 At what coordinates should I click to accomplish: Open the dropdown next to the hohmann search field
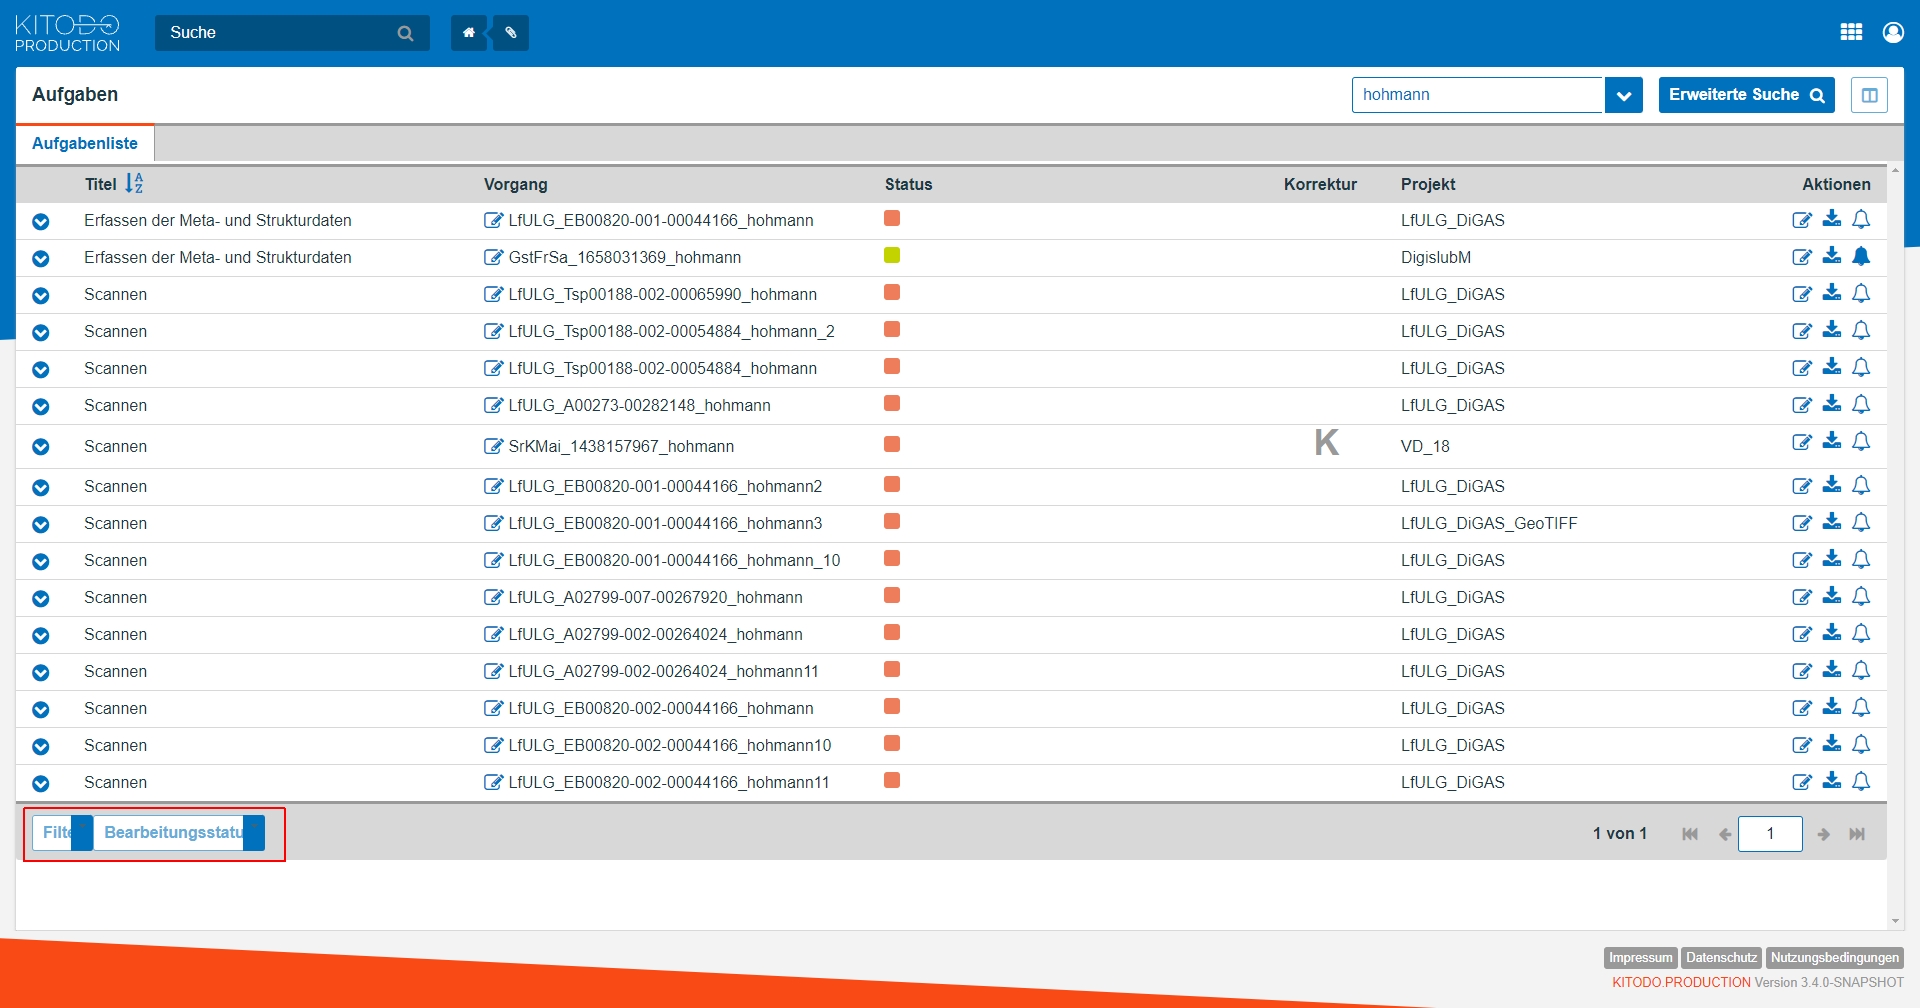(1623, 95)
